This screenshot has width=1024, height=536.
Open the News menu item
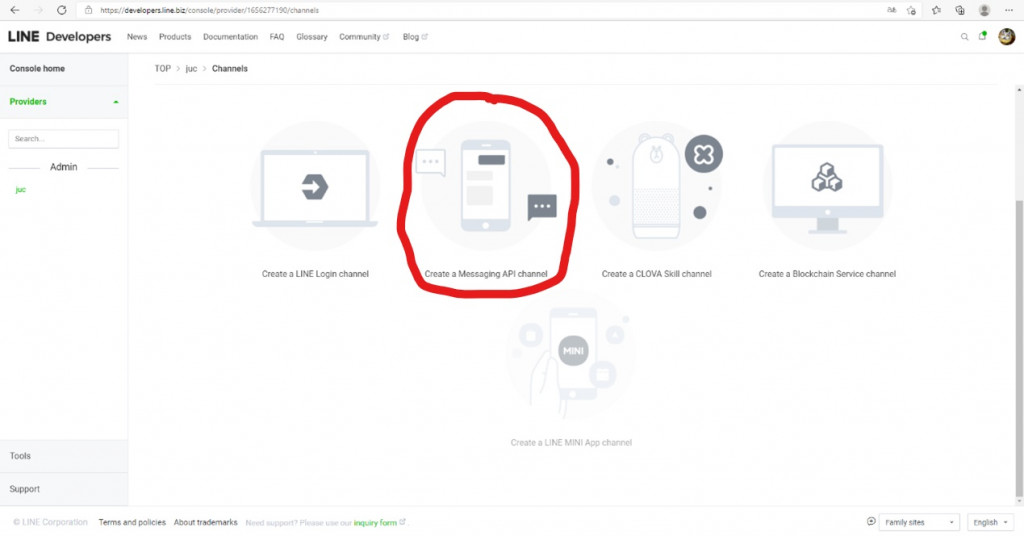(x=137, y=37)
